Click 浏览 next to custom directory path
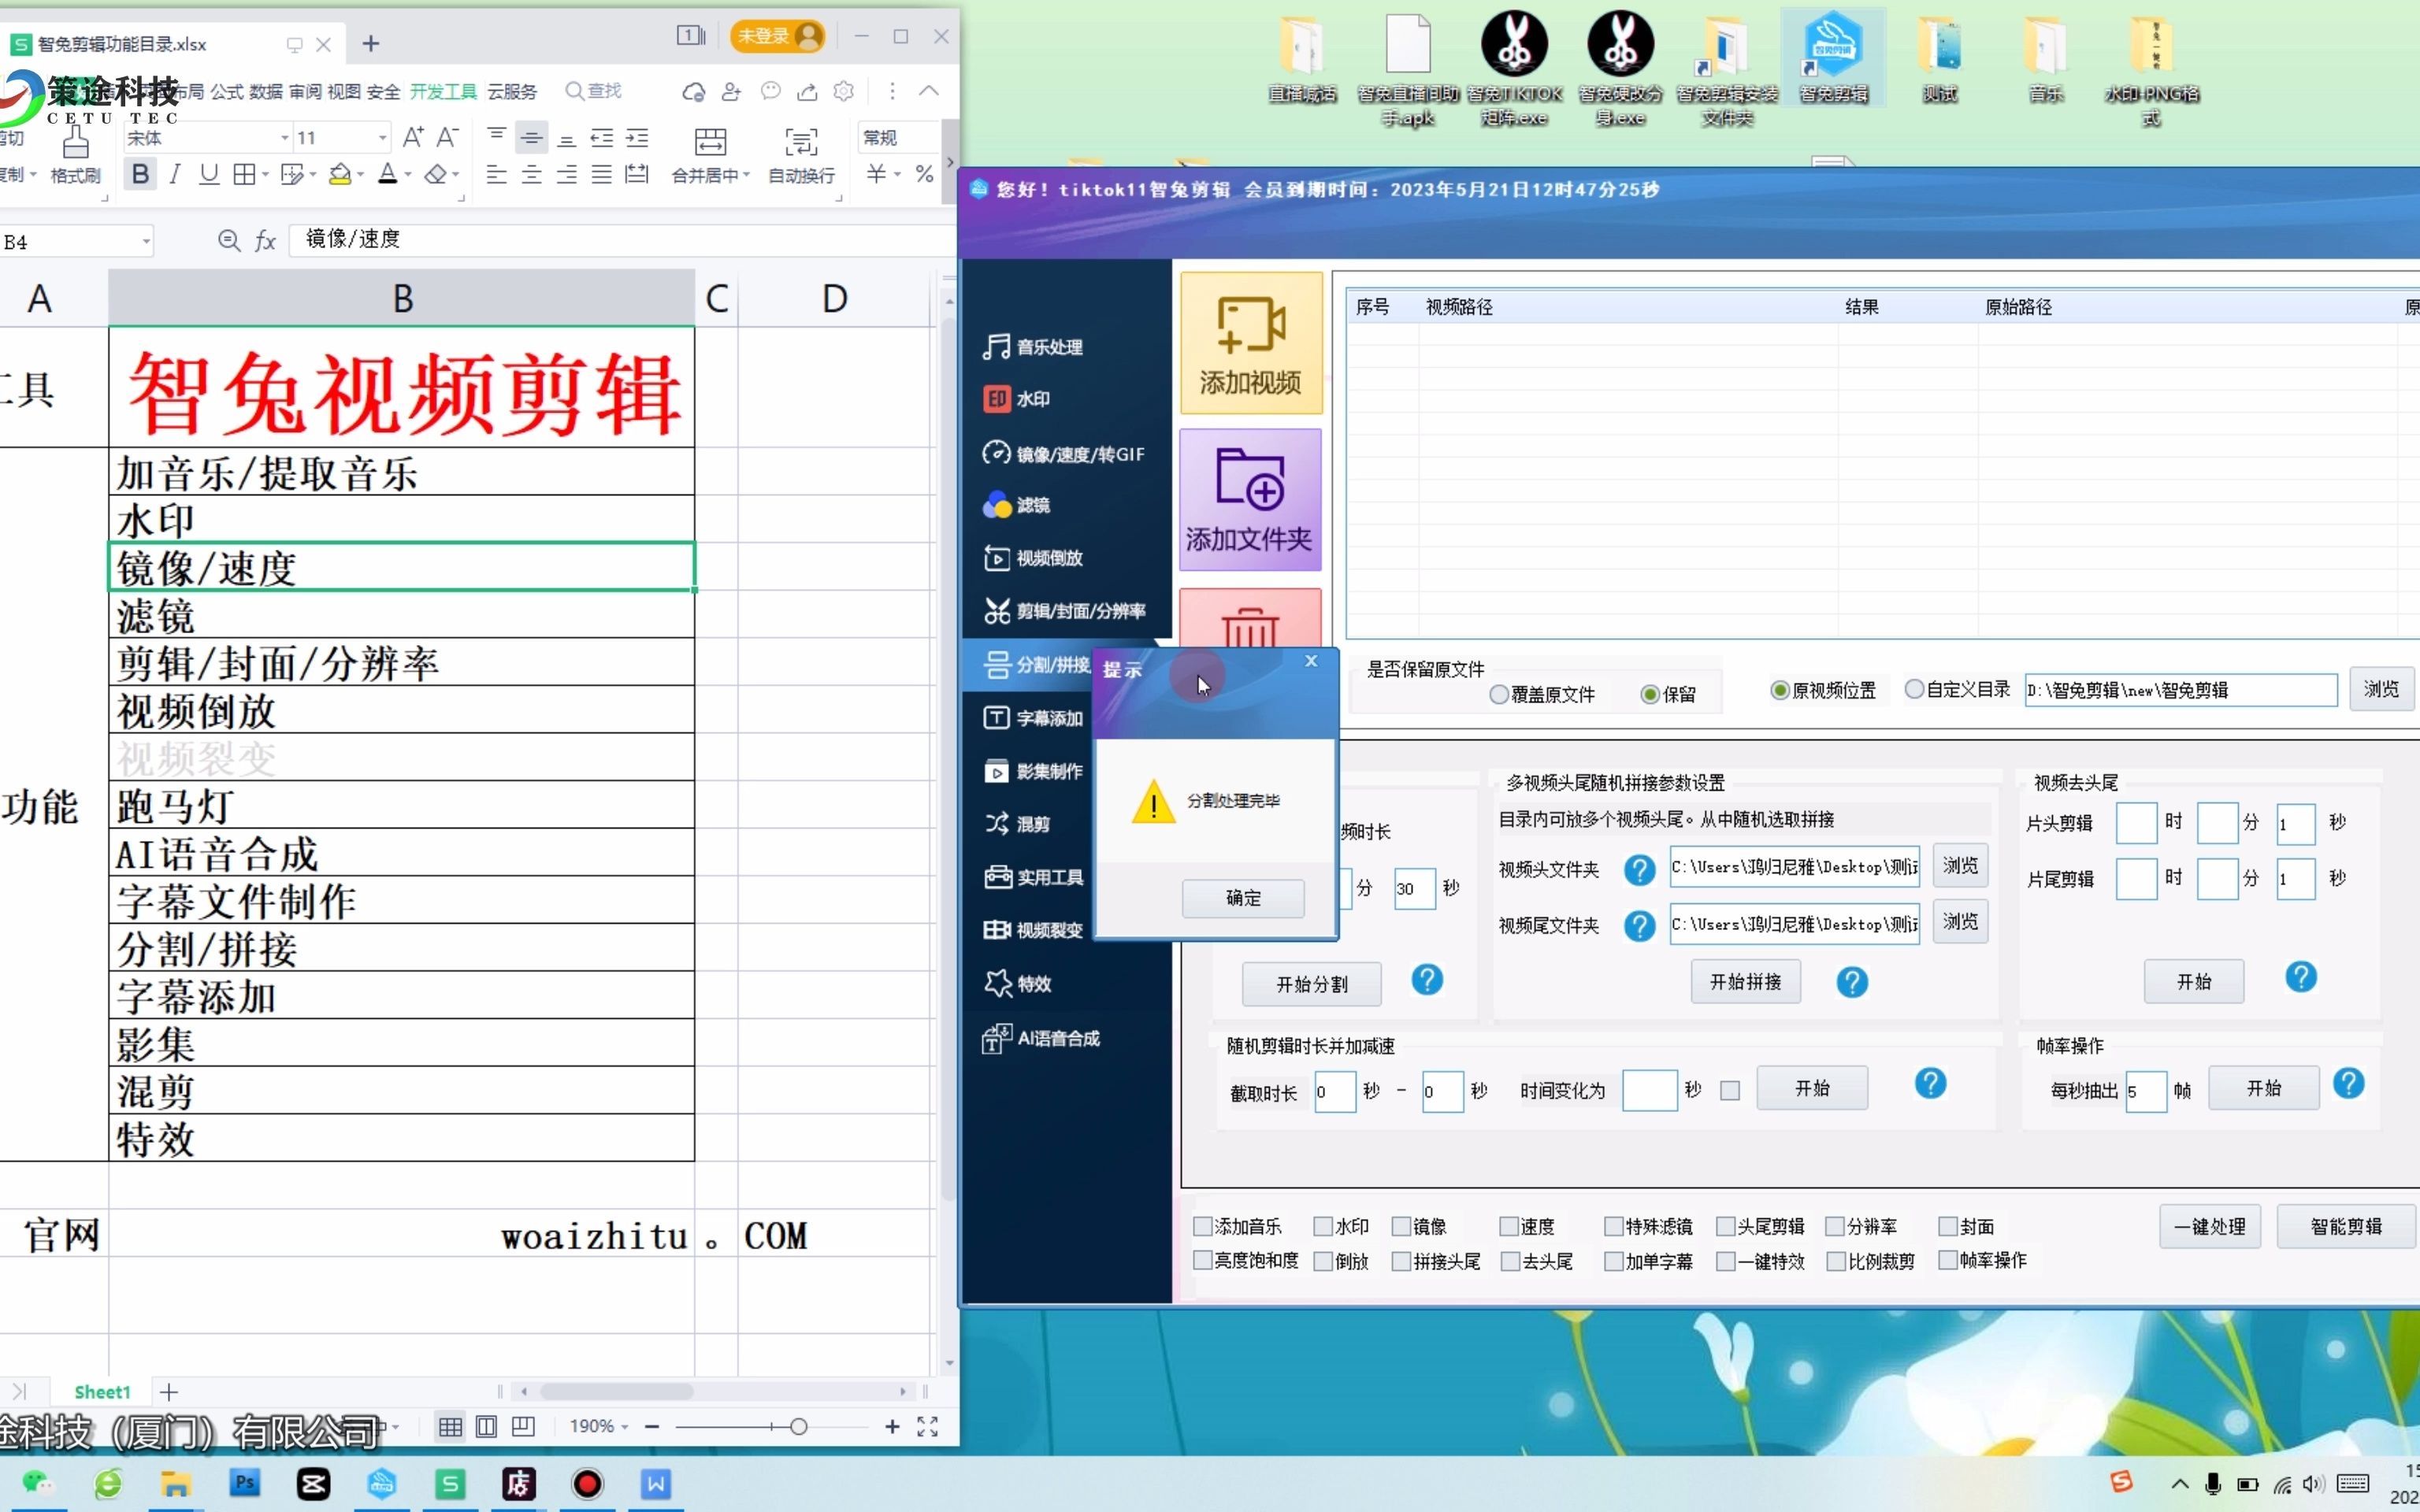 coord(2381,689)
